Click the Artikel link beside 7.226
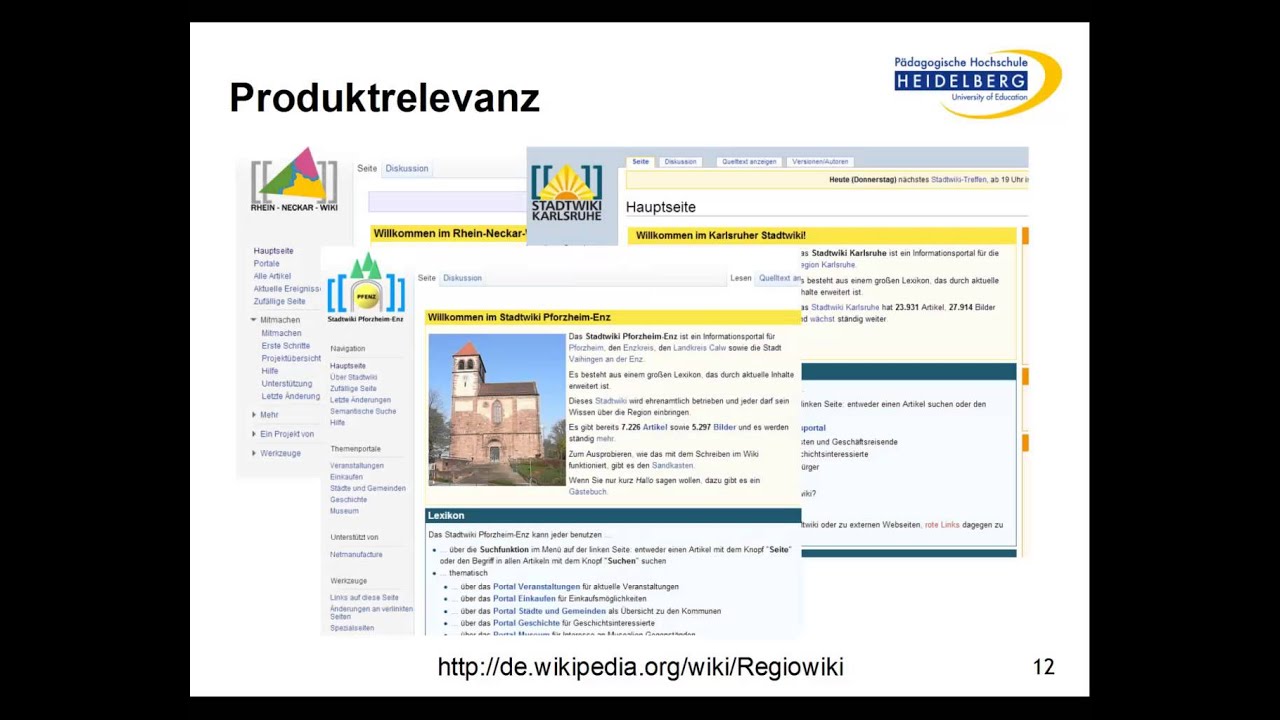Image resolution: width=1280 pixels, height=720 pixels. [655, 427]
